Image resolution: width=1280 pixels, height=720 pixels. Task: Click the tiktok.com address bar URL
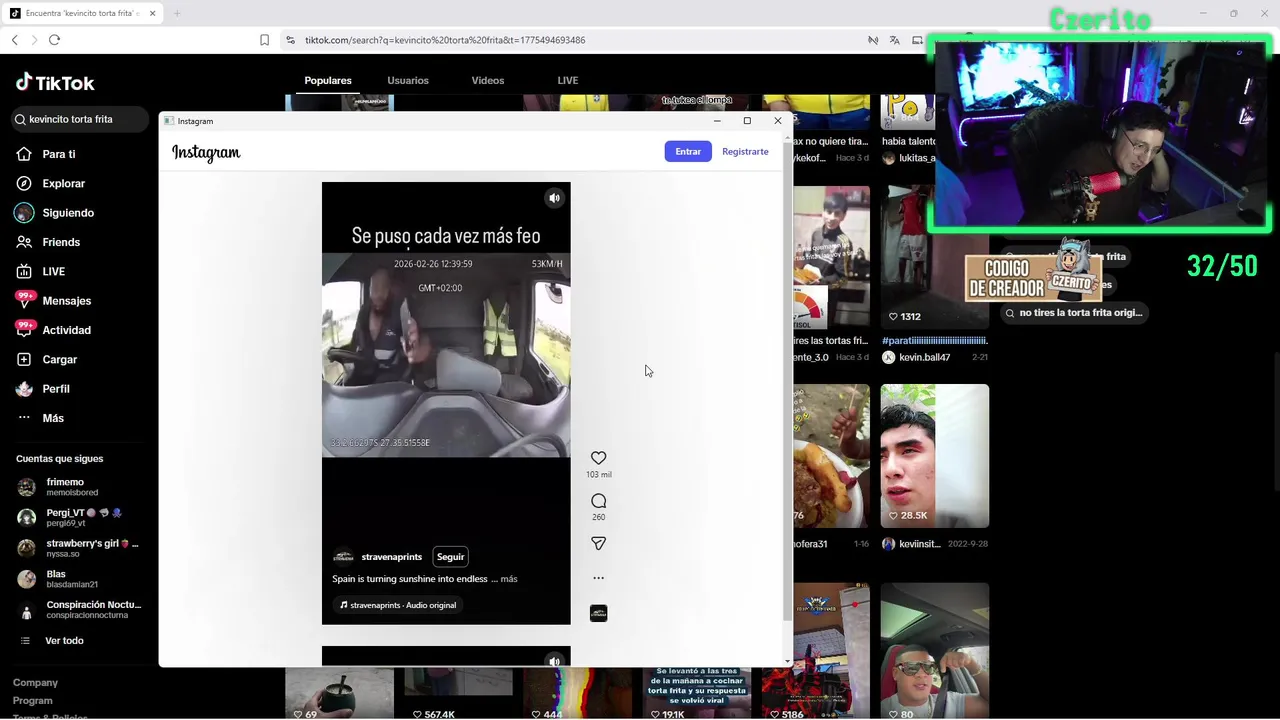point(445,40)
